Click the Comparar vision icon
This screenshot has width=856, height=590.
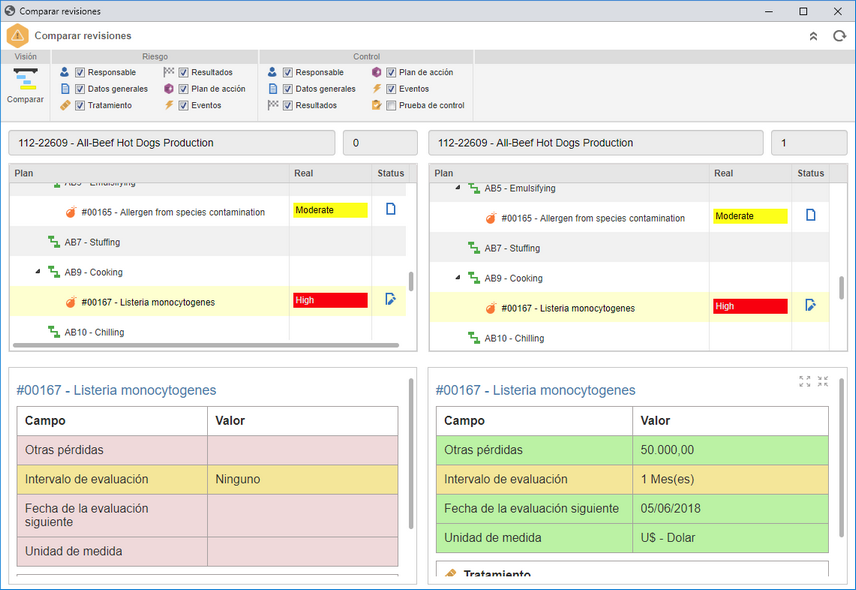point(26,79)
